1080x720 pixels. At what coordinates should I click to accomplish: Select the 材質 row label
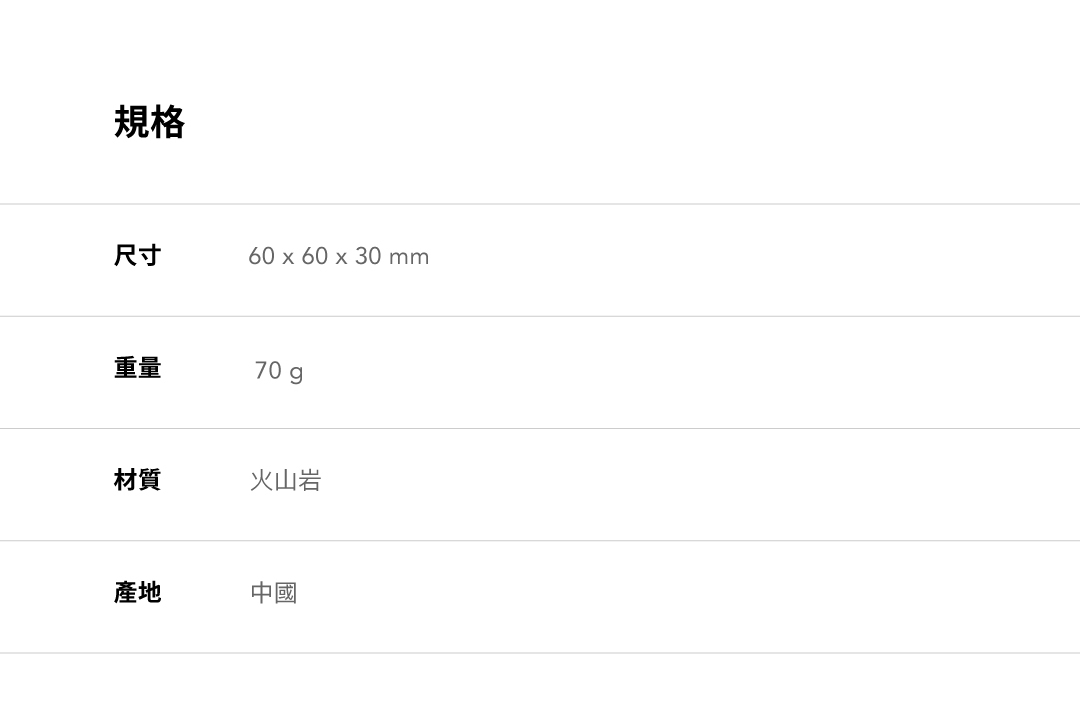(x=137, y=481)
